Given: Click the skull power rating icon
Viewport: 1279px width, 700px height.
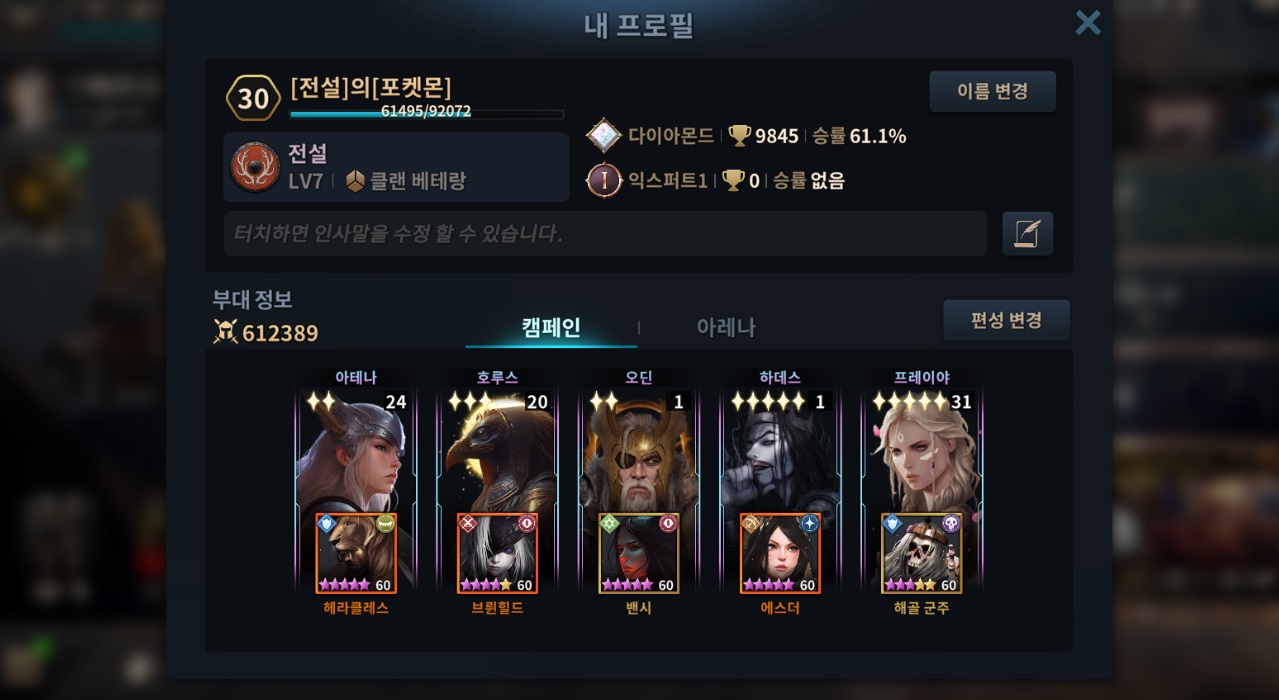Looking at the screenshot, I should 225,332.
